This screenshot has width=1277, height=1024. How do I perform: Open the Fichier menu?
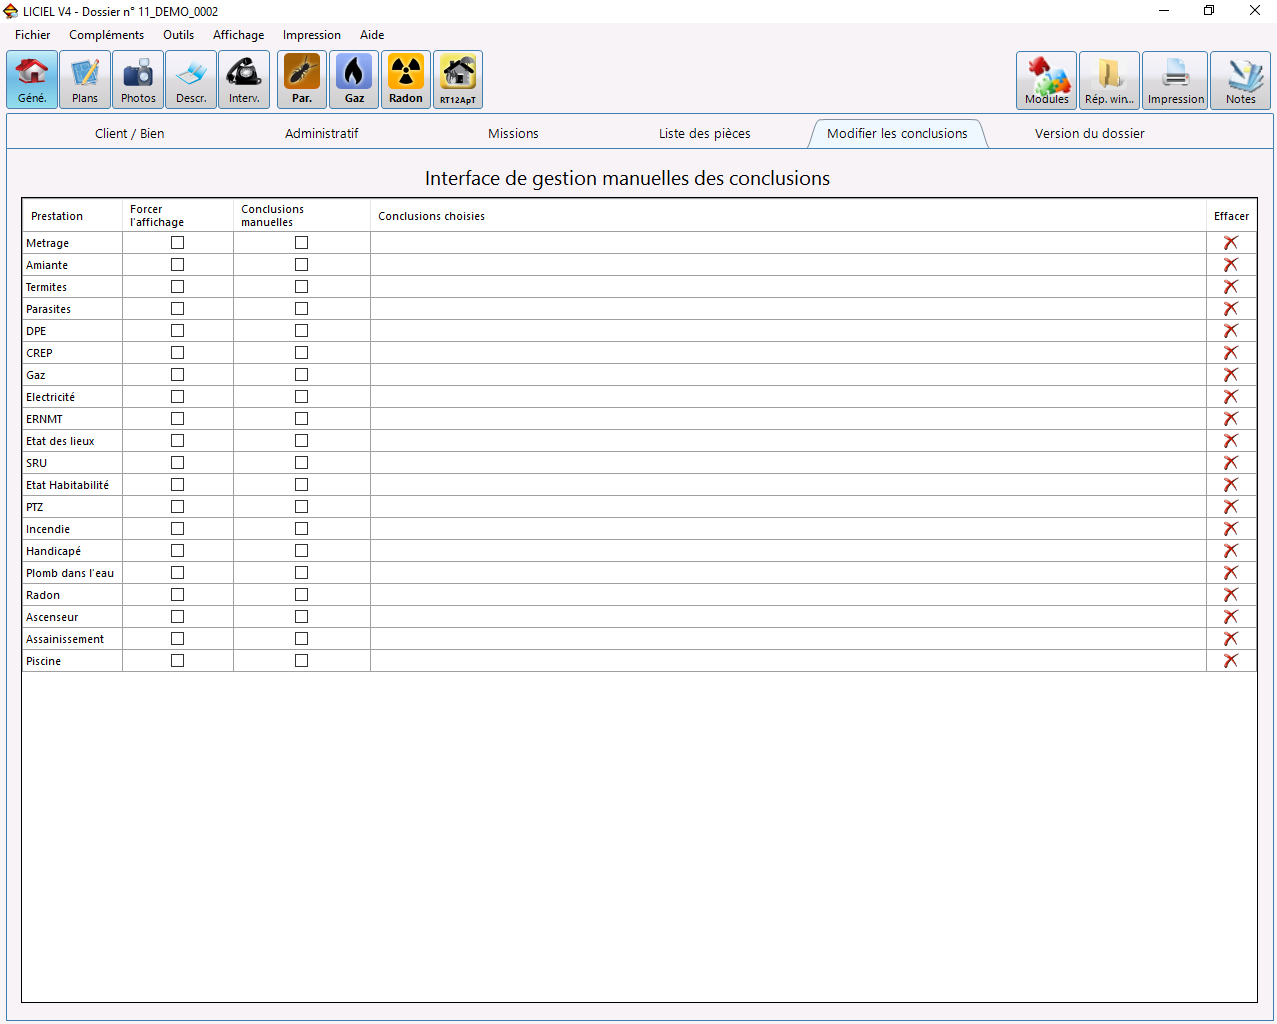tap(33, 35)
